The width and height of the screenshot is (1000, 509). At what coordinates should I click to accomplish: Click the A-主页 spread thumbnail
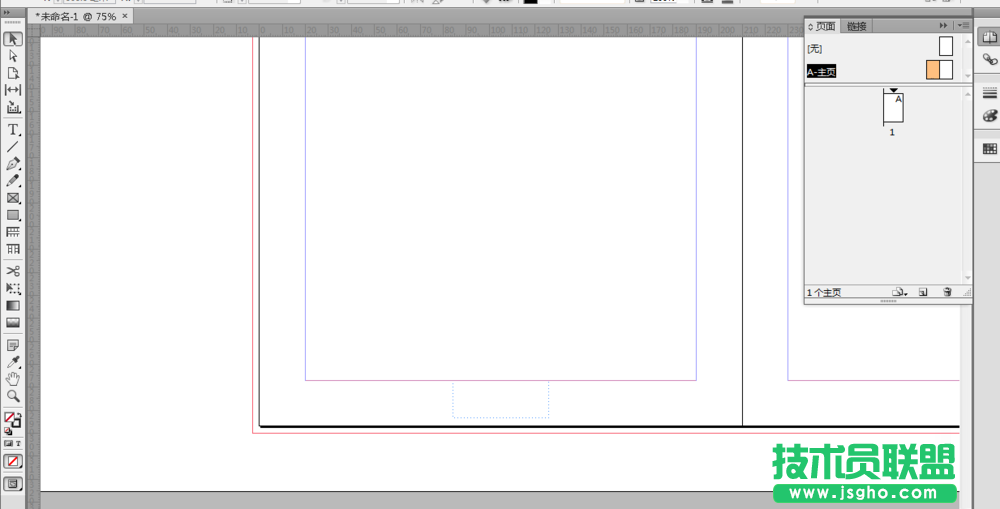point(939,70)
